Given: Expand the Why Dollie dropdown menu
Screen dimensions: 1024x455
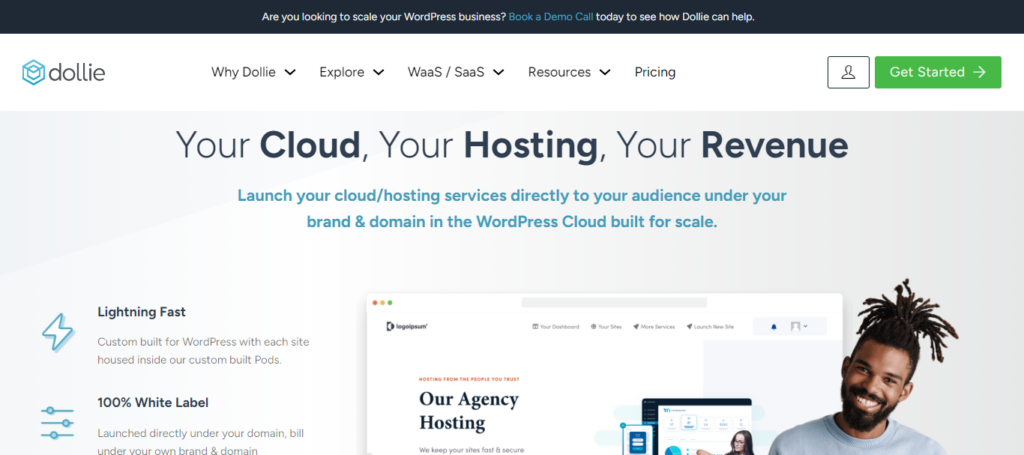Looking at the screenshot, I should click(x=253, y=72).
